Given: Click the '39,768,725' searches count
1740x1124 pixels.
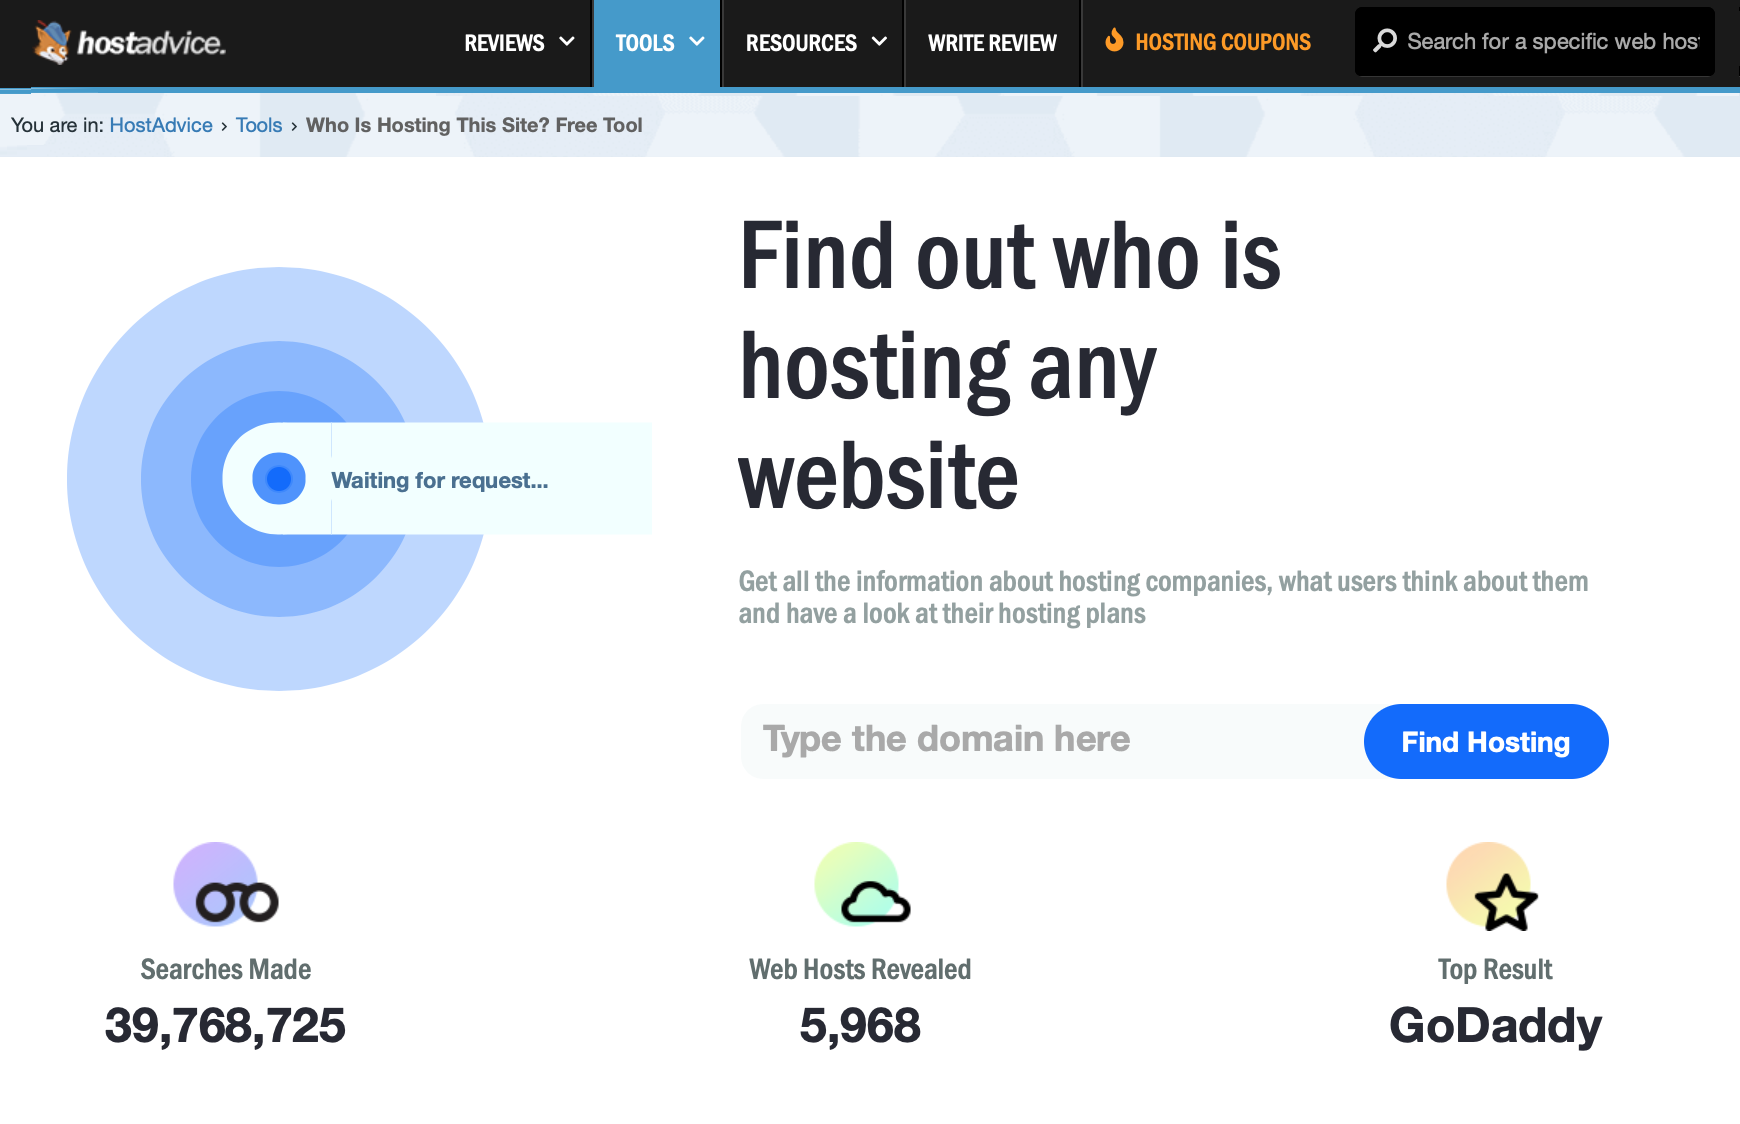Looking at the screenshot, I should 225,1026.
